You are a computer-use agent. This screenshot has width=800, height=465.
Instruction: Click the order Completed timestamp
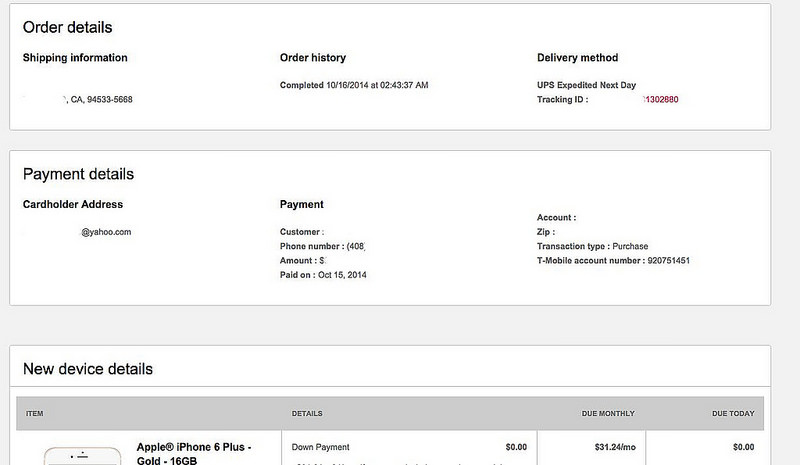coord(354,85)
